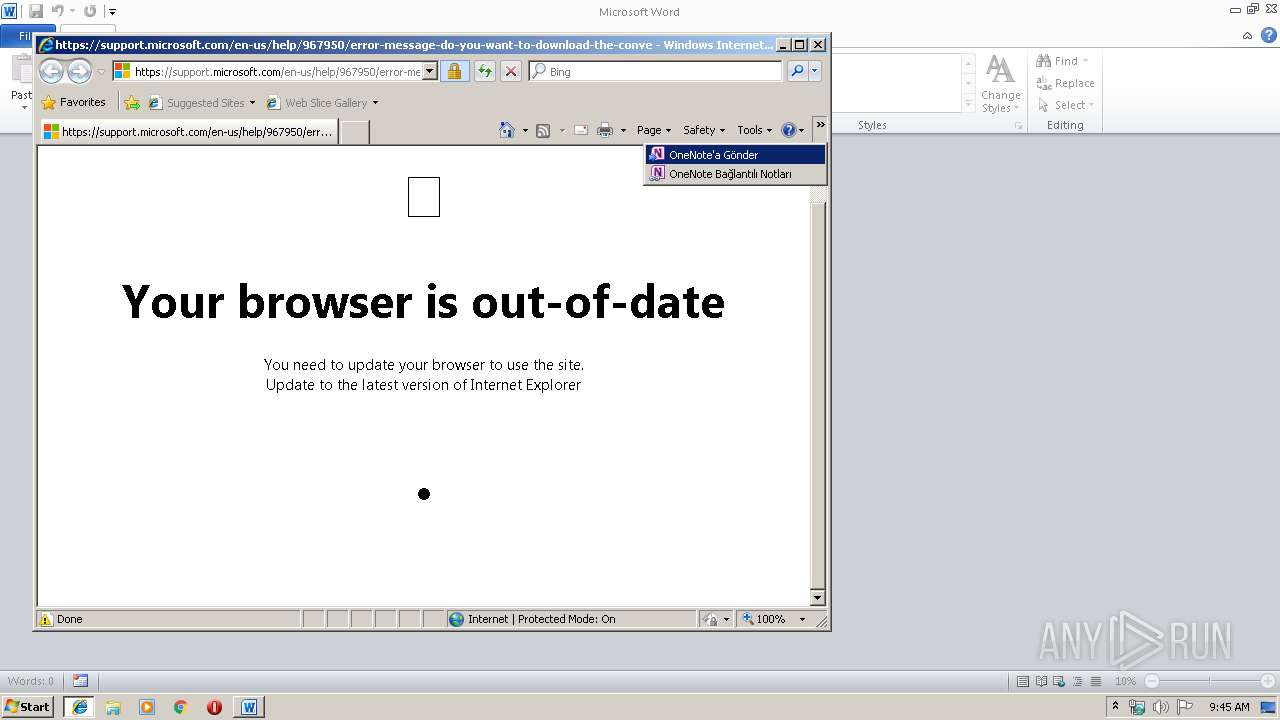This screenshot has width=1280, height=720.
Task: Click Select in Word Editing group
Action: click(x=1066, y=105)
